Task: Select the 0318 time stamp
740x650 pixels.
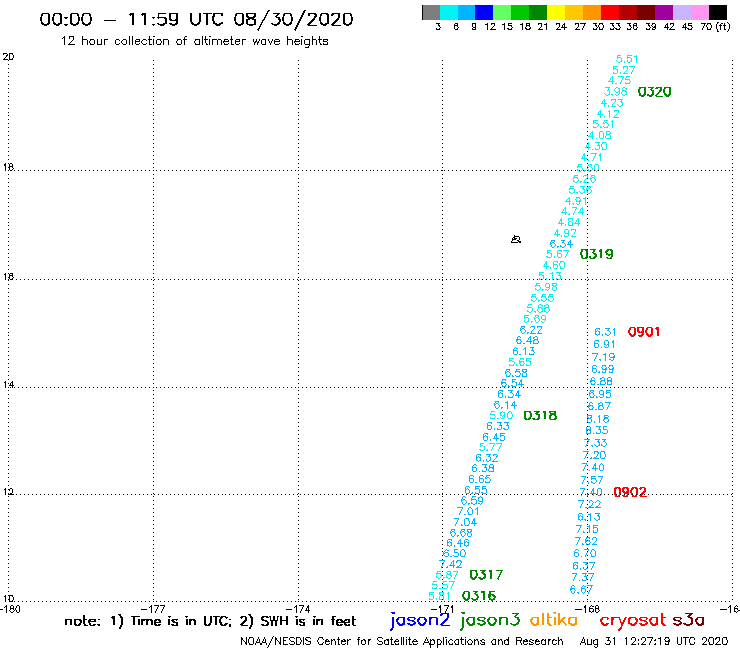Action: [540, 415]
